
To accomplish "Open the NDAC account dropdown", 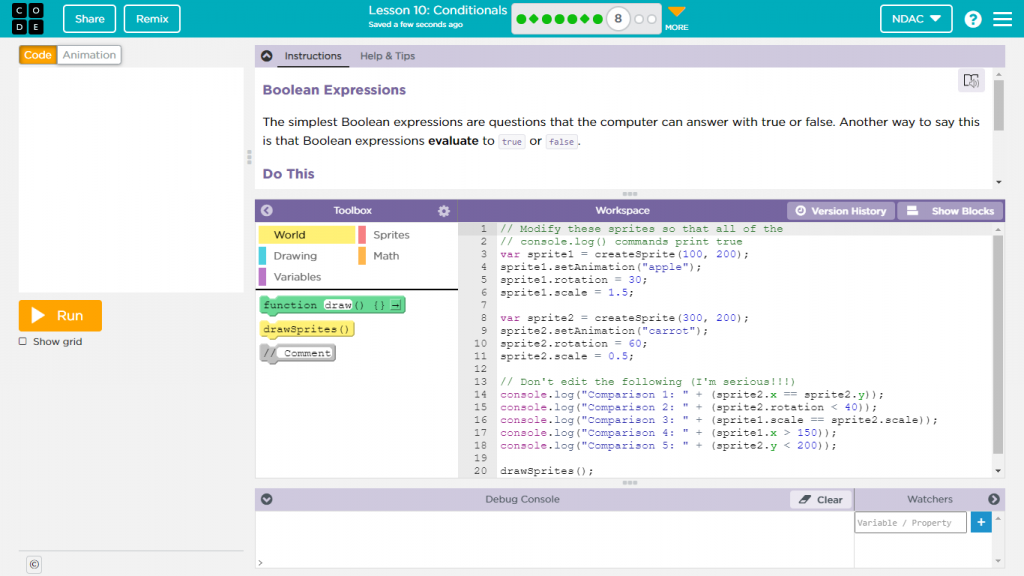I will (x=915, y=19).
